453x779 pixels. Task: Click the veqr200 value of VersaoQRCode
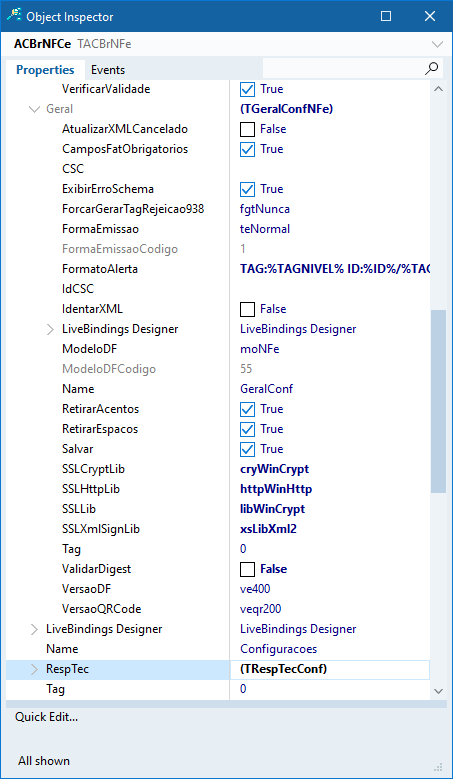261,609
